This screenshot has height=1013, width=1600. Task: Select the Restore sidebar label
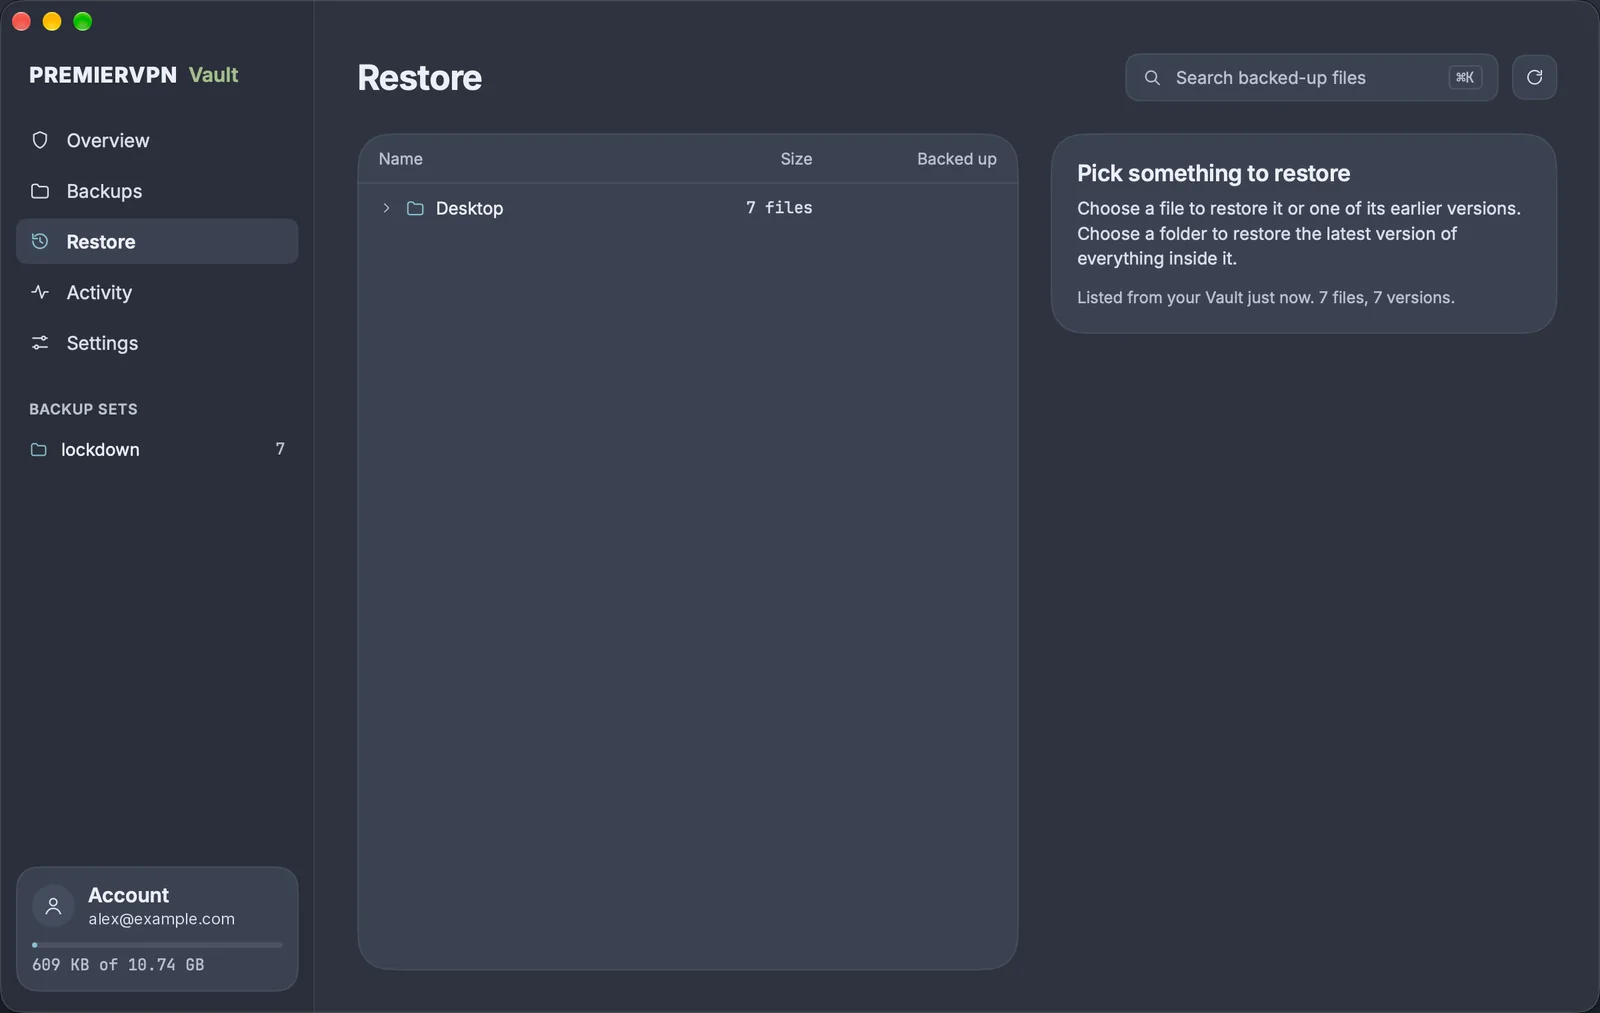click(x=101, y=242)
